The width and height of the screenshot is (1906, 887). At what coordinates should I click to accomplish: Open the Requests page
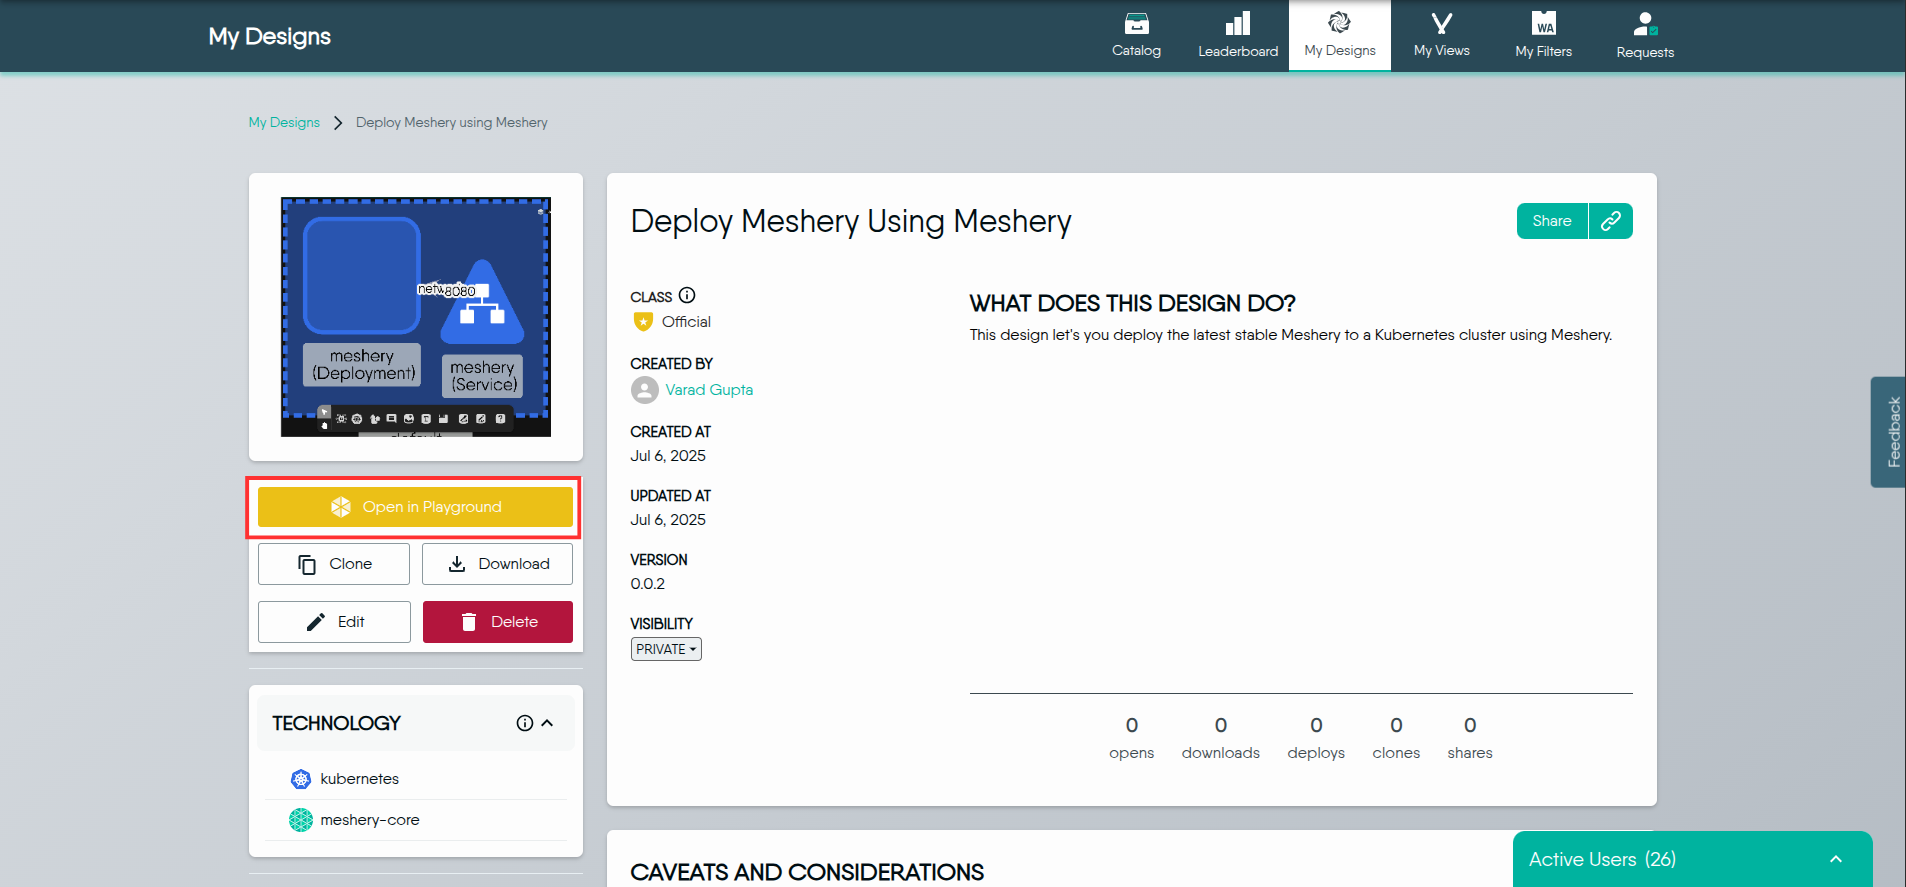[x=1644, y=36]
